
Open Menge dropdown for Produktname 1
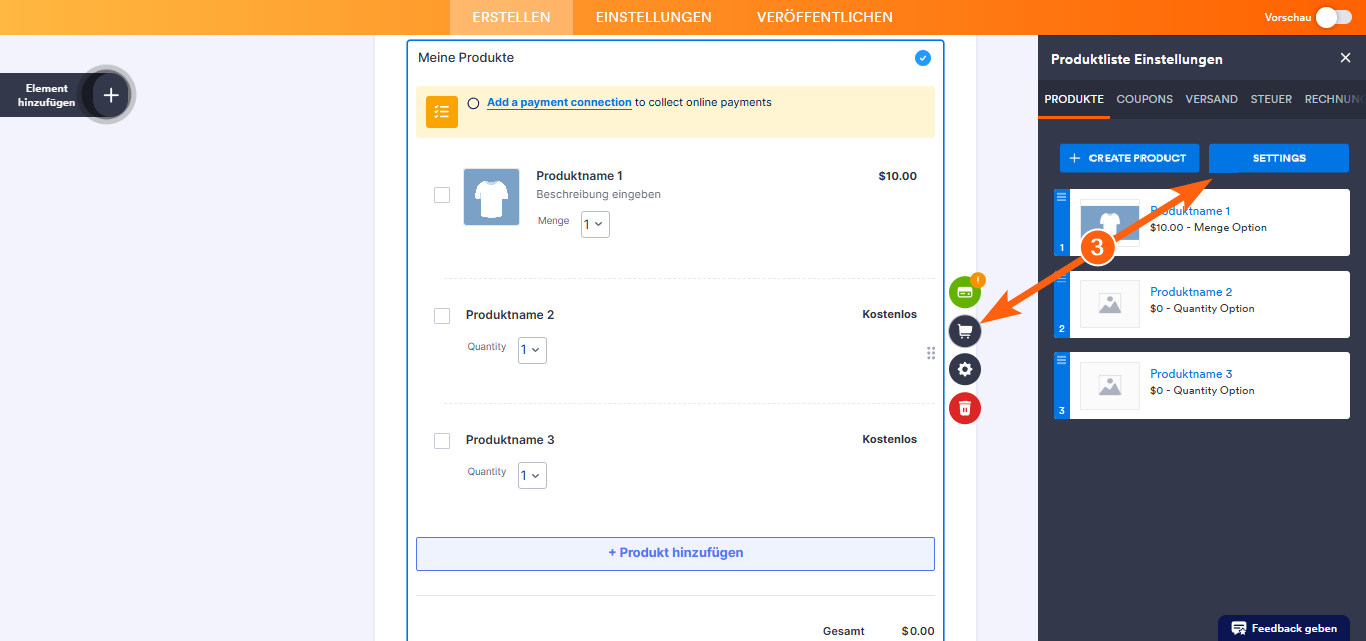595,225
